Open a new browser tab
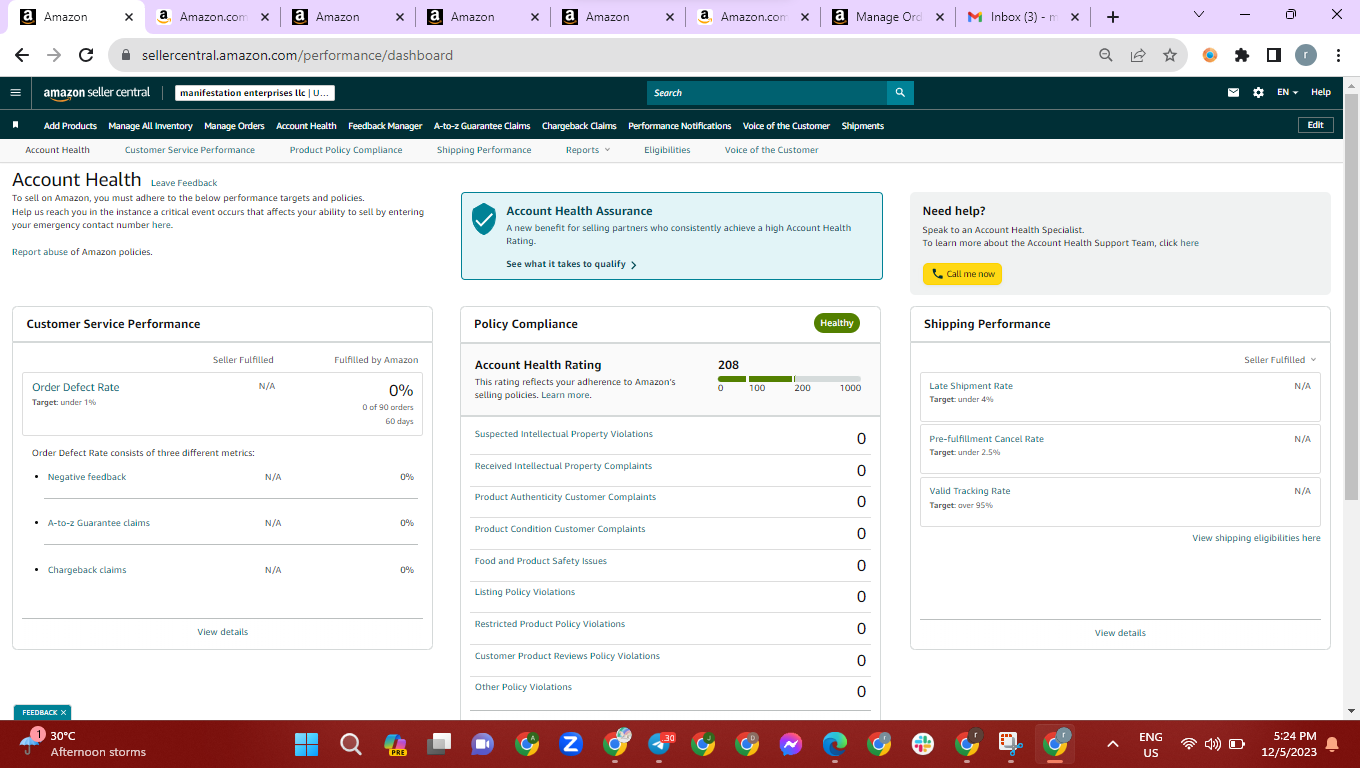 point(1113,17)
